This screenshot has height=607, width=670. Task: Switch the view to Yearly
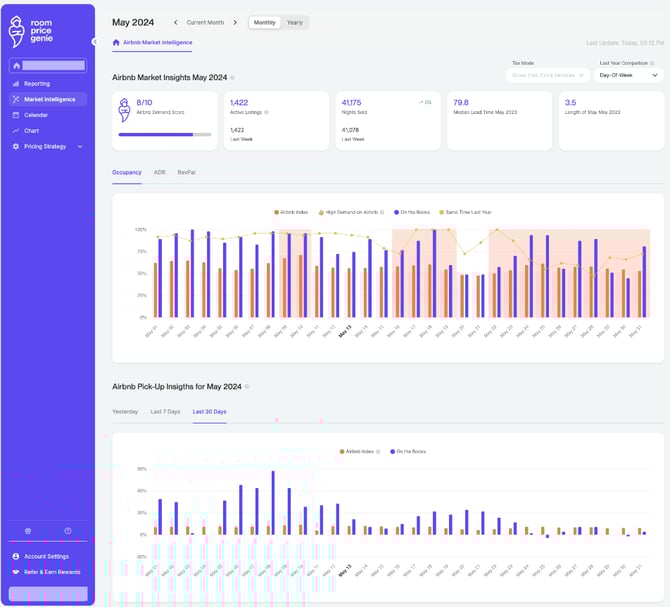(x=295, y=22)
